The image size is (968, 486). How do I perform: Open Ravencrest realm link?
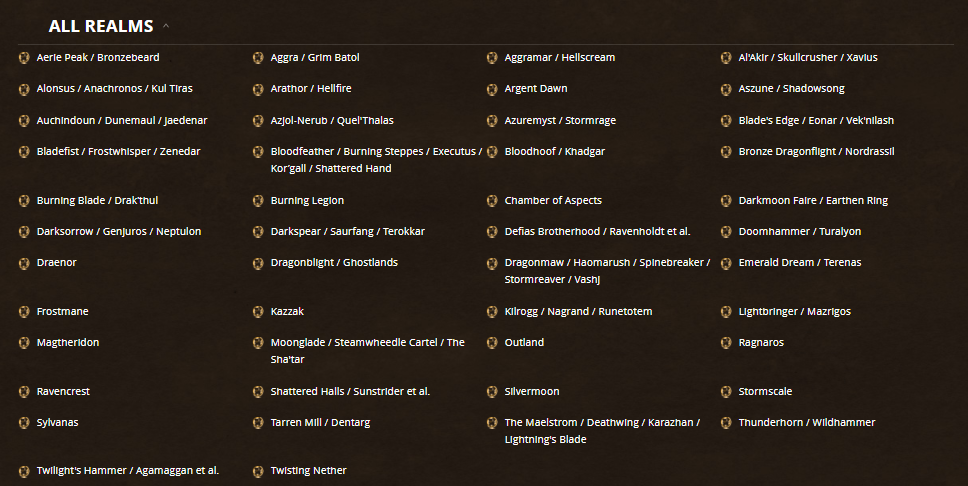tap(63, 392)
